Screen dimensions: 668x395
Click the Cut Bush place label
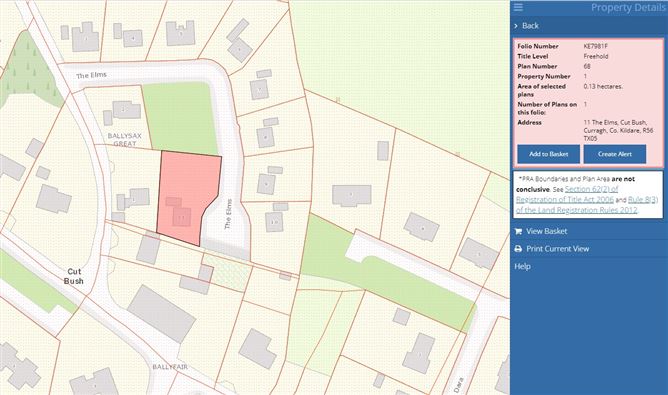74,276
